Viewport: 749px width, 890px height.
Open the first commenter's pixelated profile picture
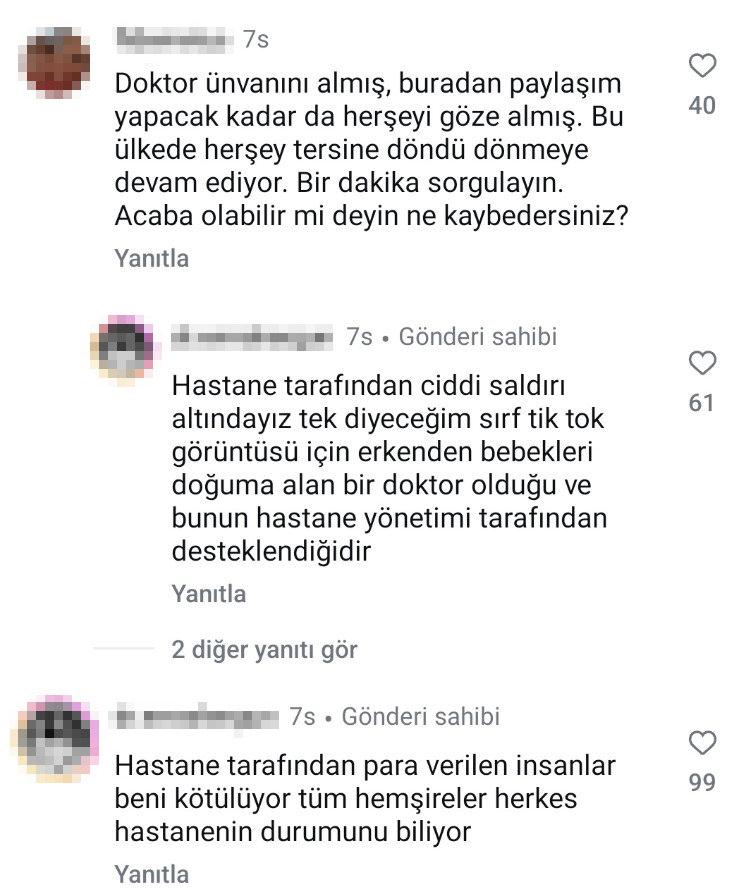[54, 62]
